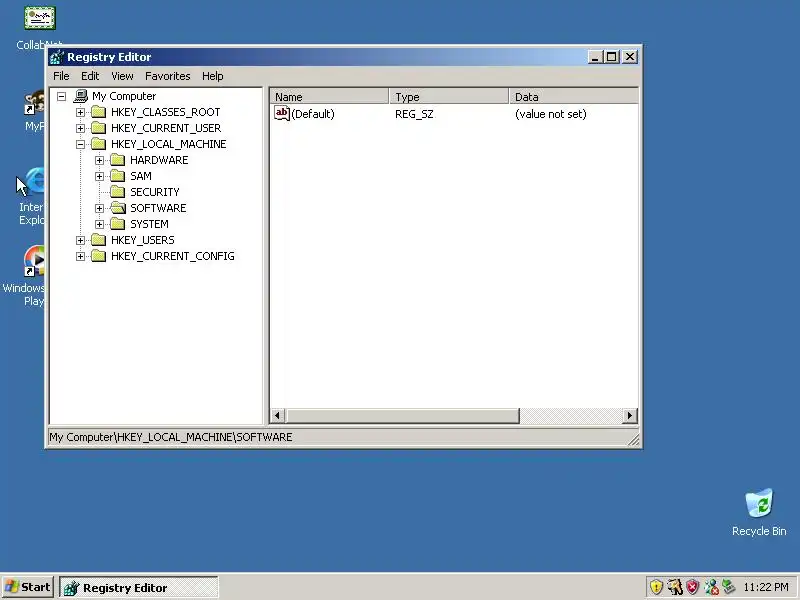Screen dimensions: 800x600
Task: Click the system tray clock
Action: 765,587
